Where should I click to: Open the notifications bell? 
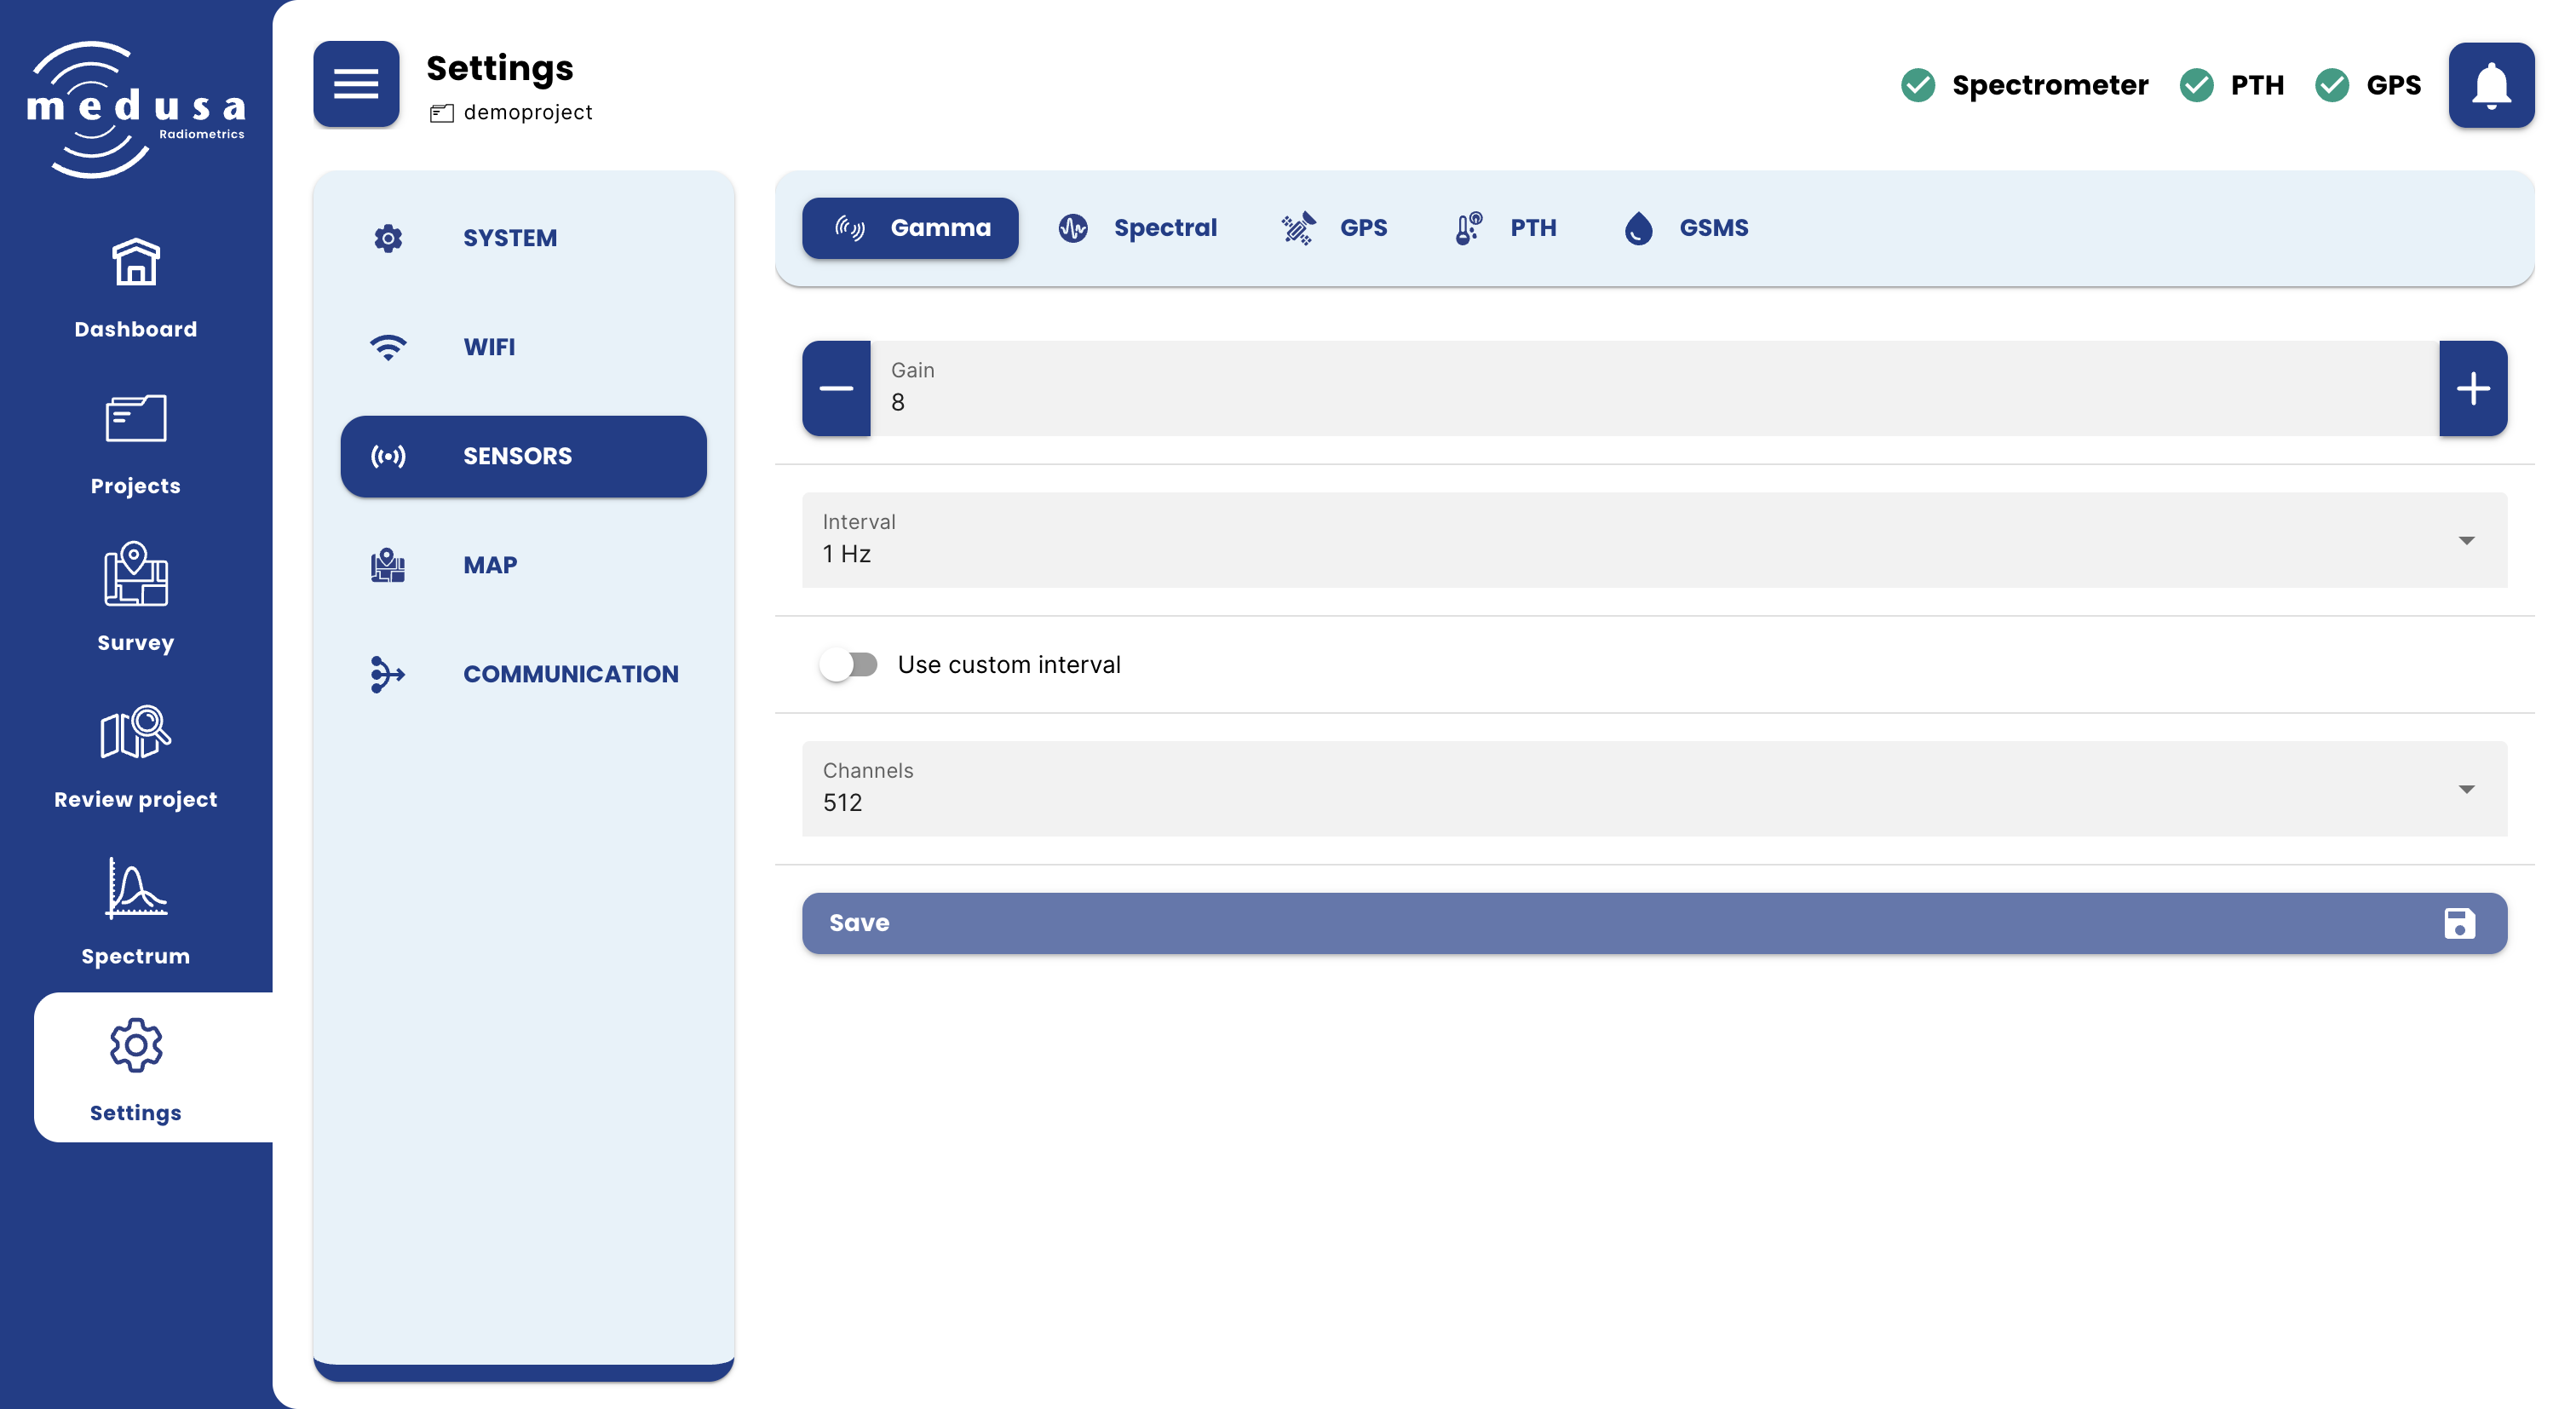pyautogui.click(x=2491, y=85)
